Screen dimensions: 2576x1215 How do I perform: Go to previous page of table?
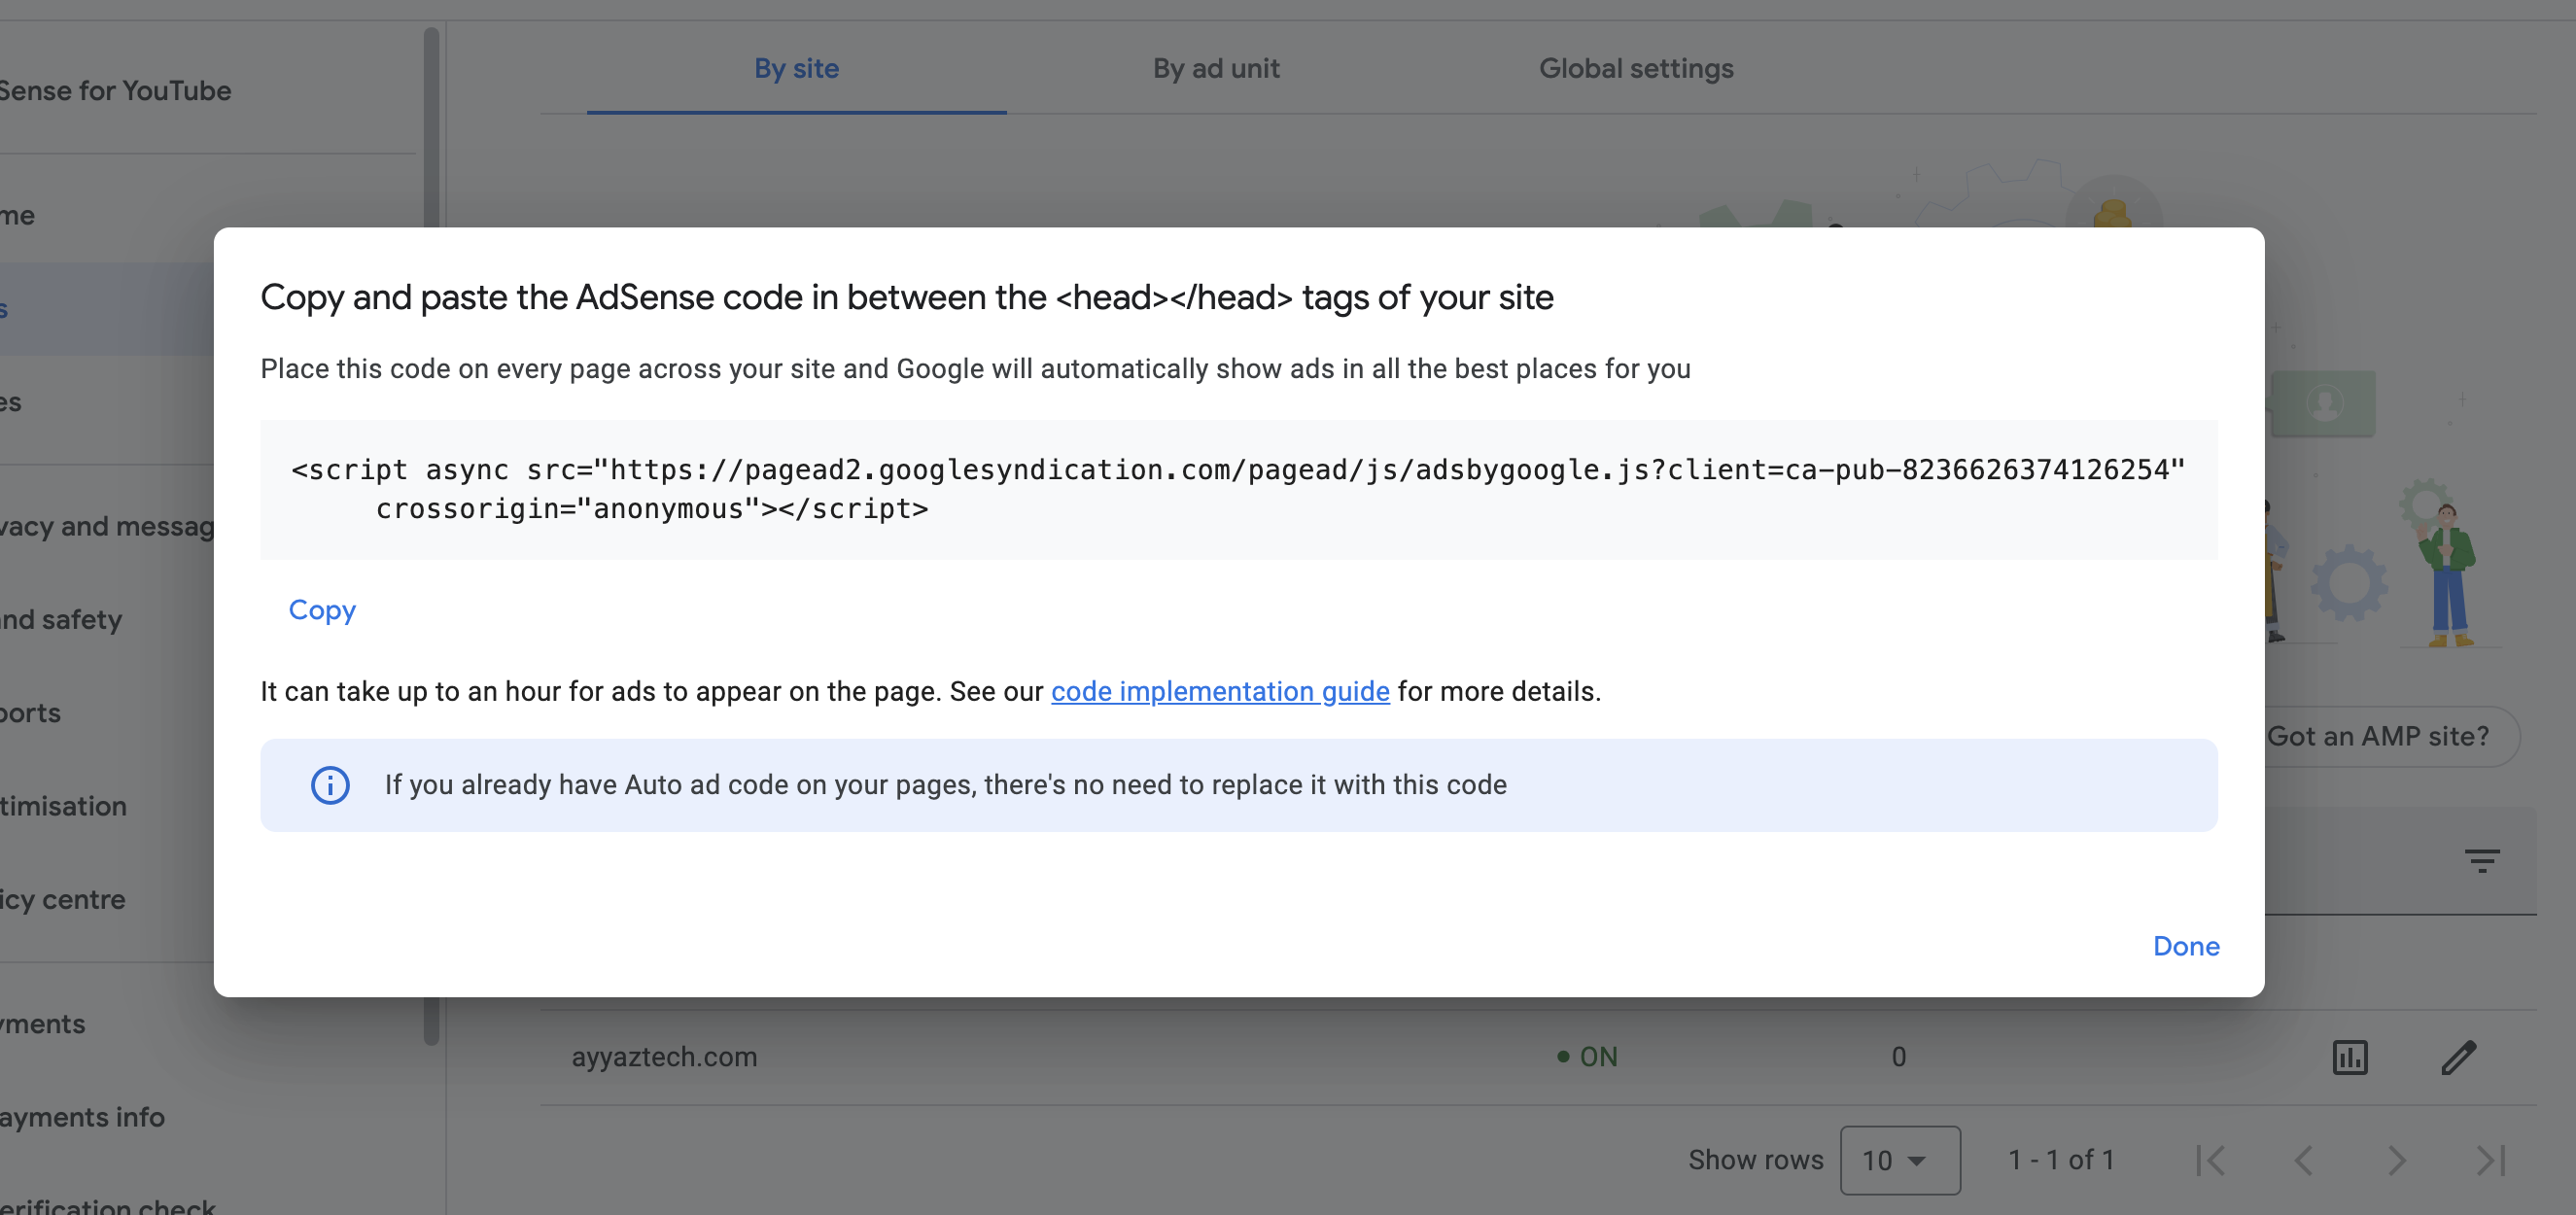click(2304, 1160)
